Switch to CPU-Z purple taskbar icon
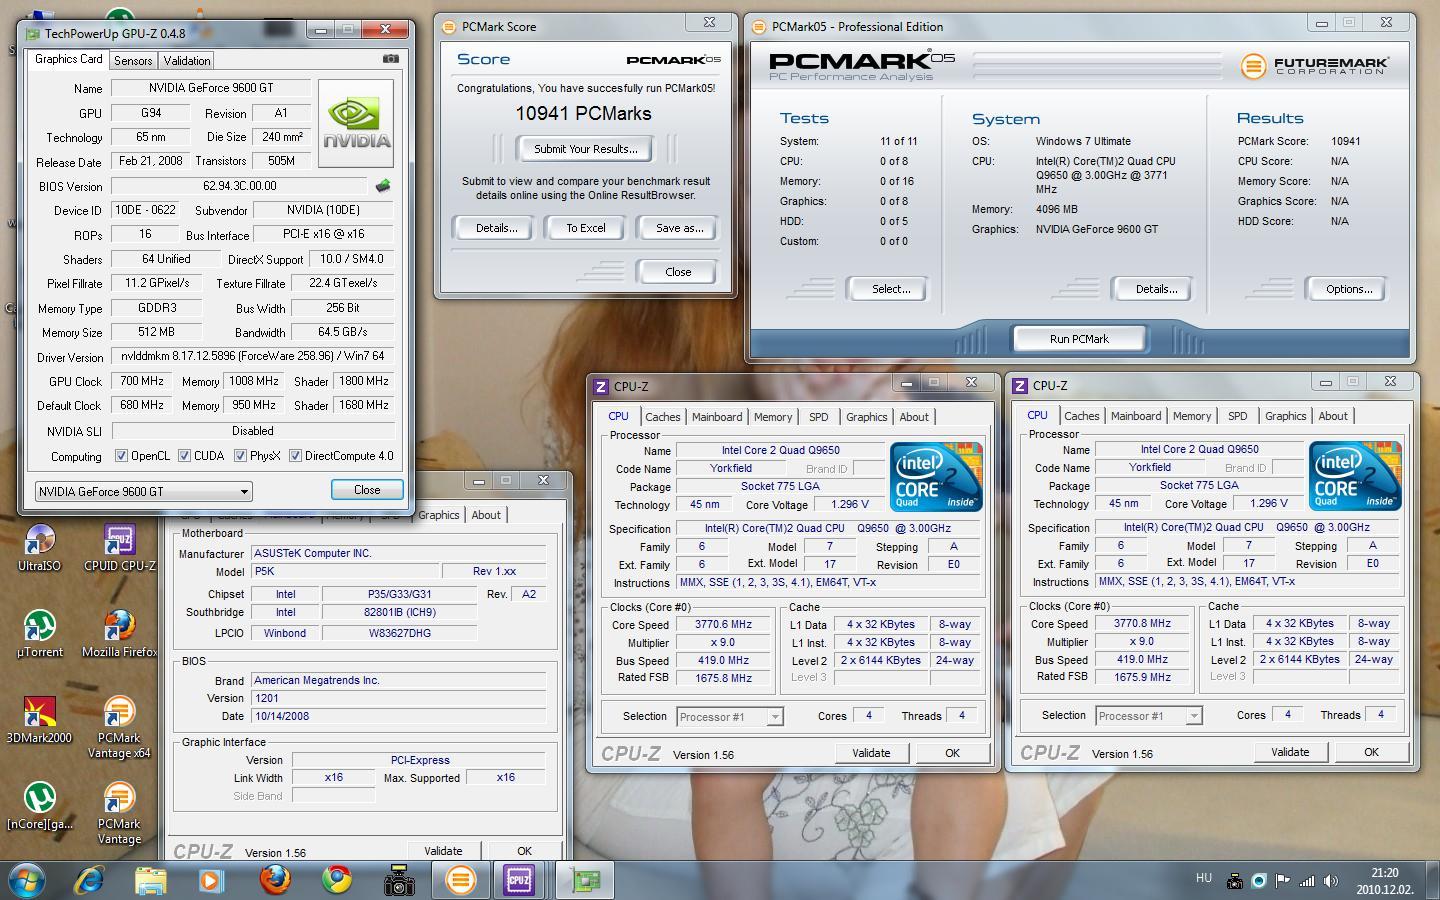The width and height of the screenshot is (1440, 900). tap(520, 880)
